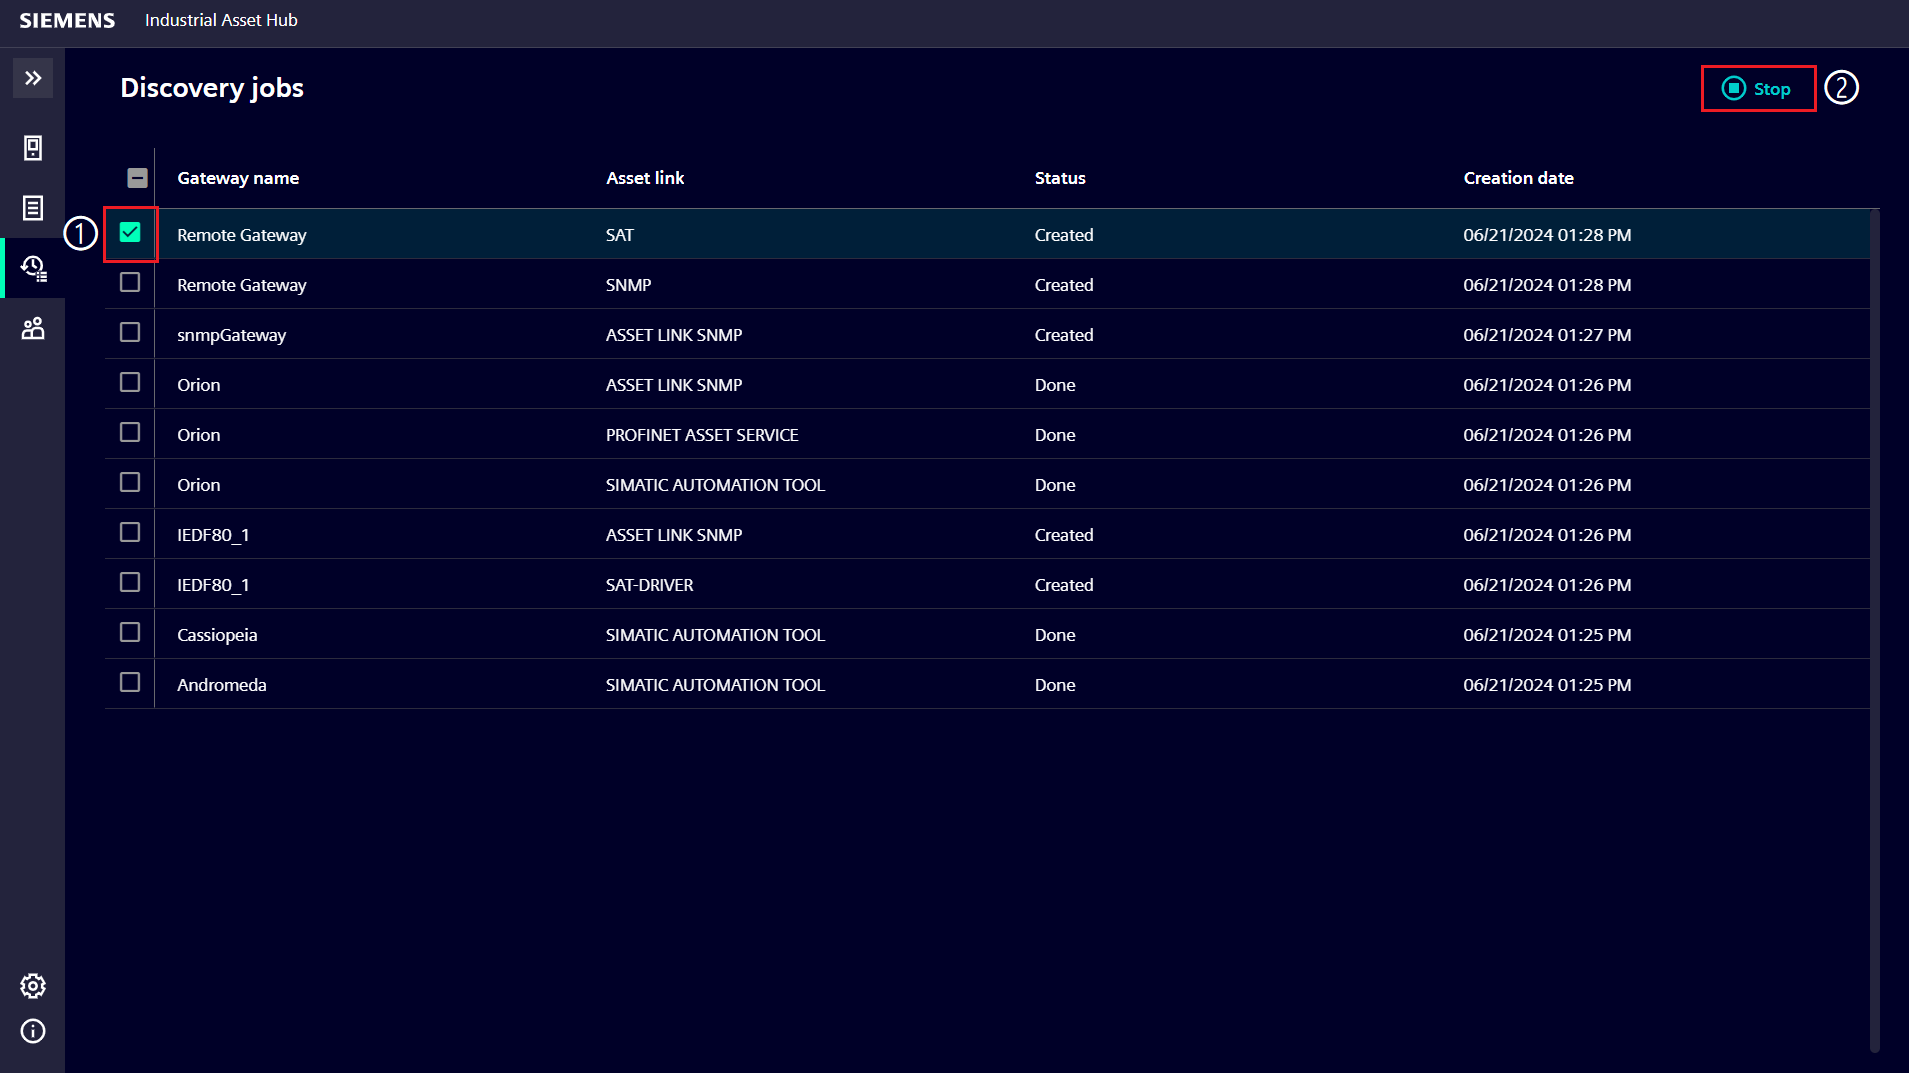Uncheck the Remote Gateway SAT job checkbox
Image resolution: width=1909 pixels, height=1073 pixels.
(x=130, y=233)
